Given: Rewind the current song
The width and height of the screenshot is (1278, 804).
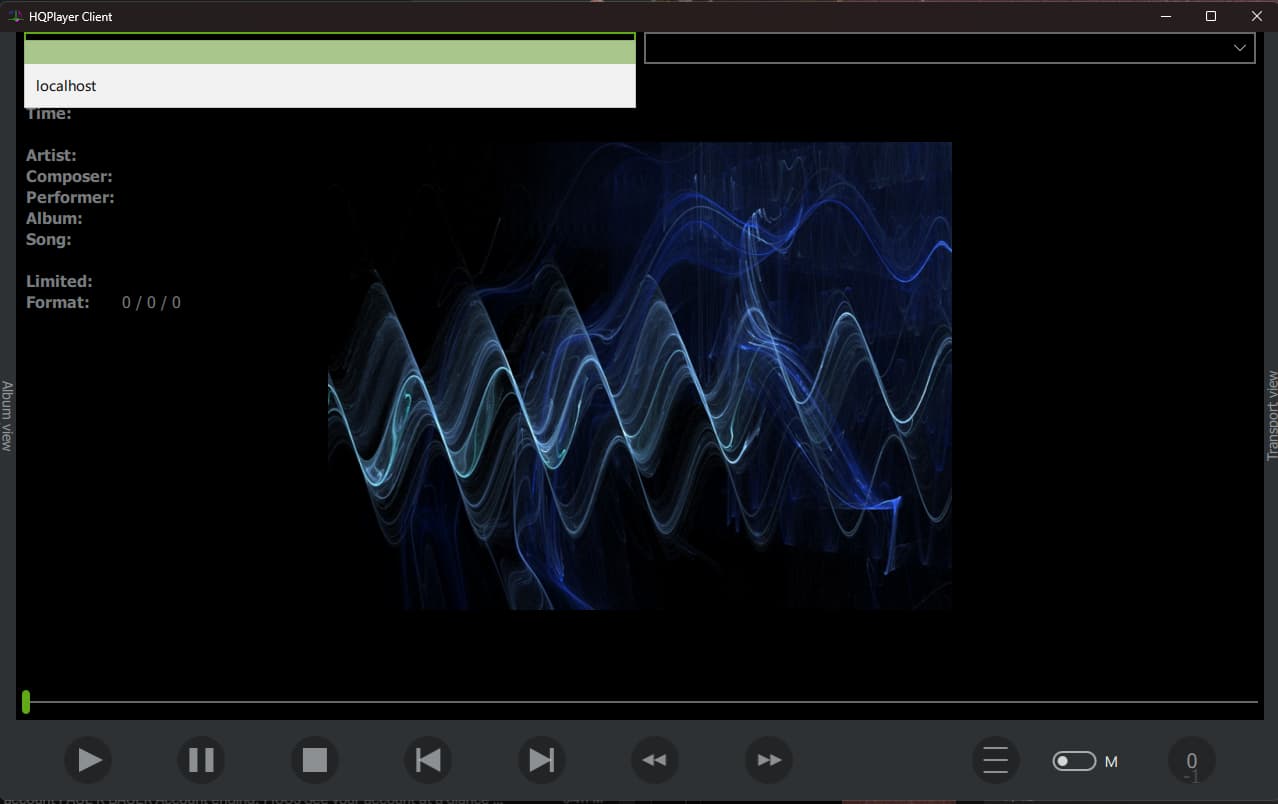Looking at the screenshot, I should point(655,761).
